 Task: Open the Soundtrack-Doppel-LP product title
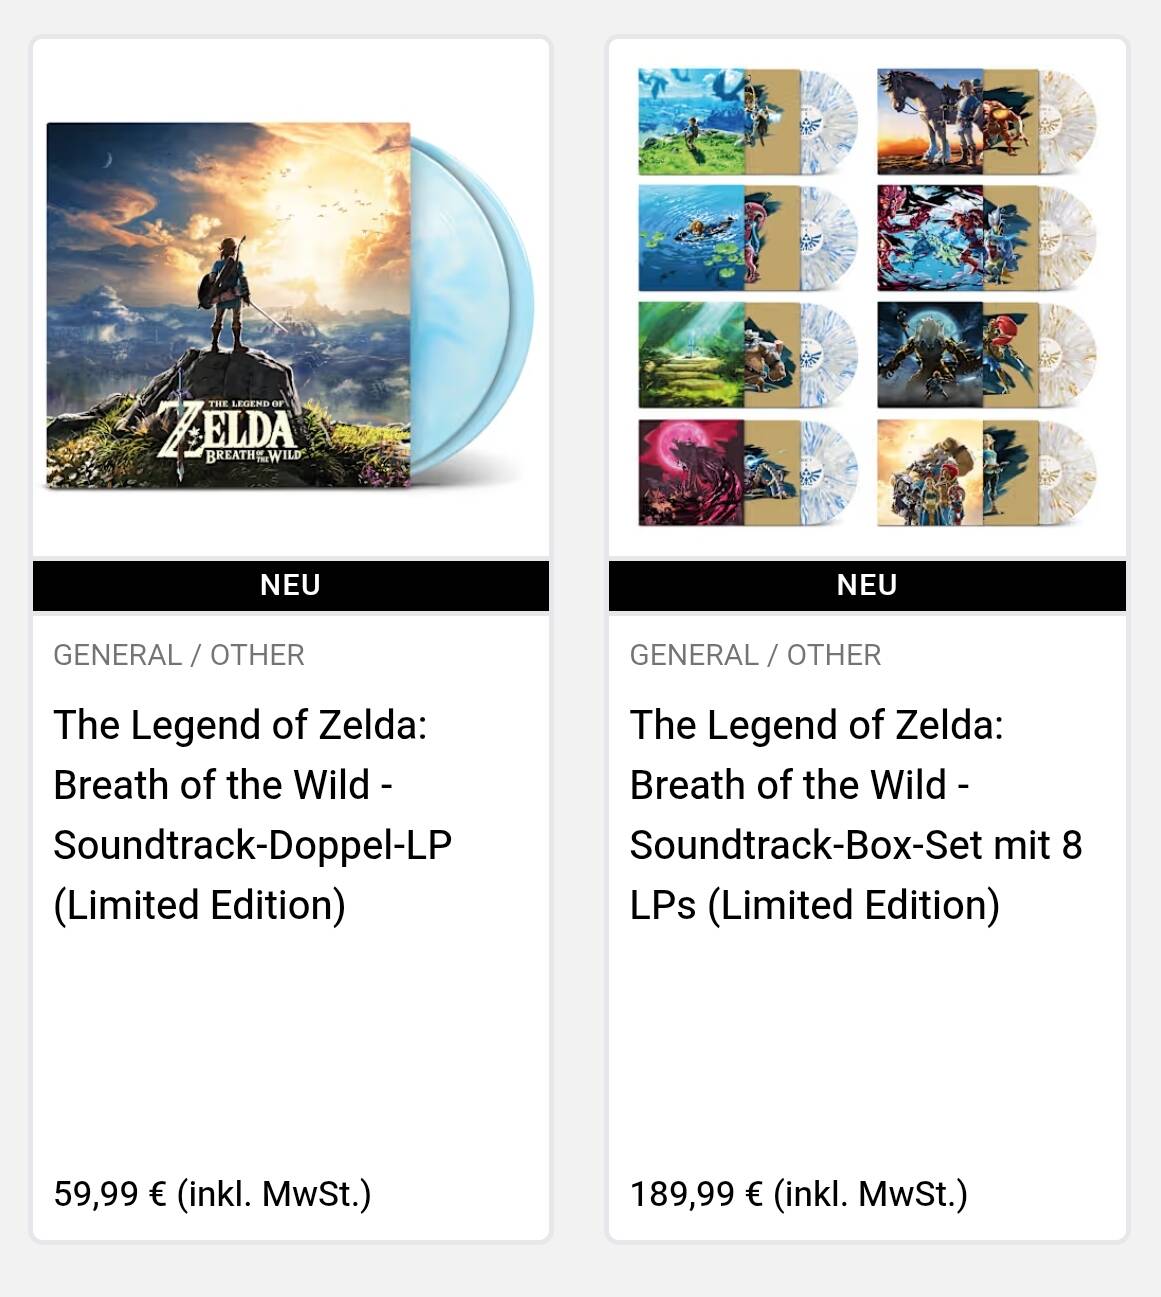tap(252, 815)
